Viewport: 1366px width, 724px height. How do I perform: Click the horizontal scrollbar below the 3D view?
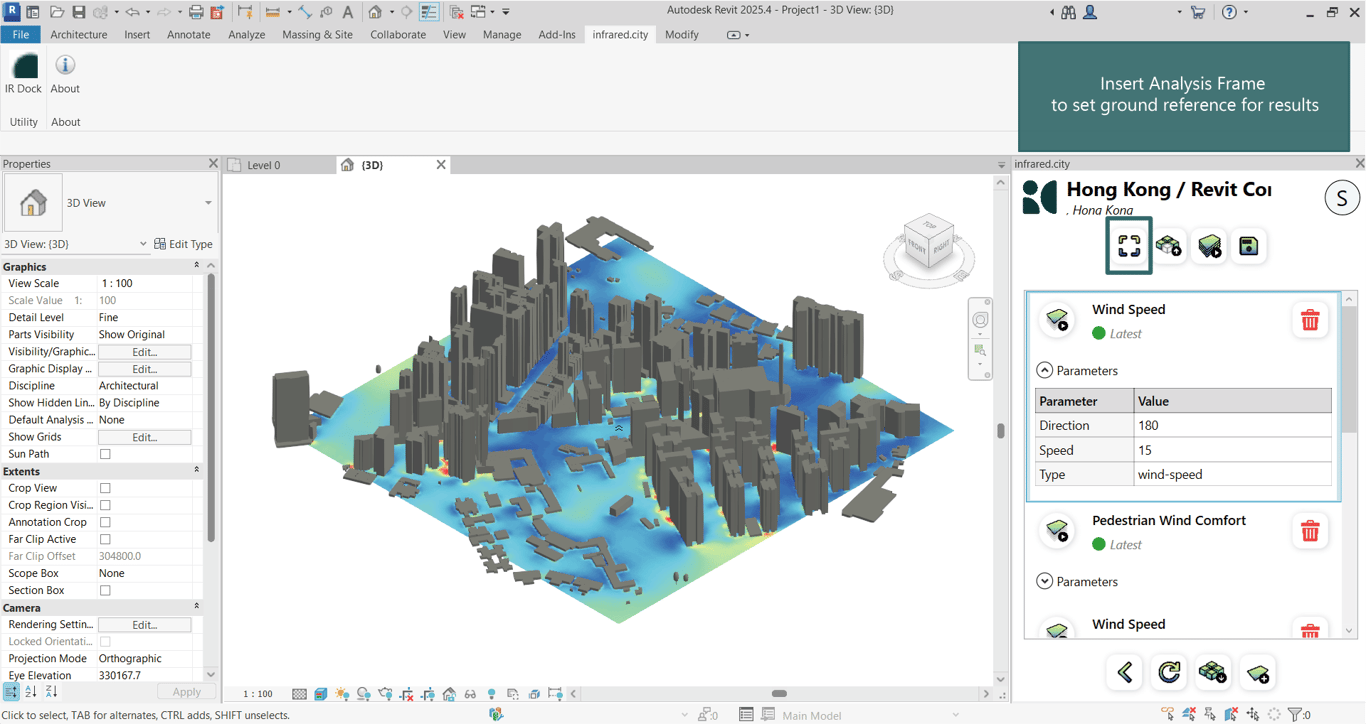point(779,693)
